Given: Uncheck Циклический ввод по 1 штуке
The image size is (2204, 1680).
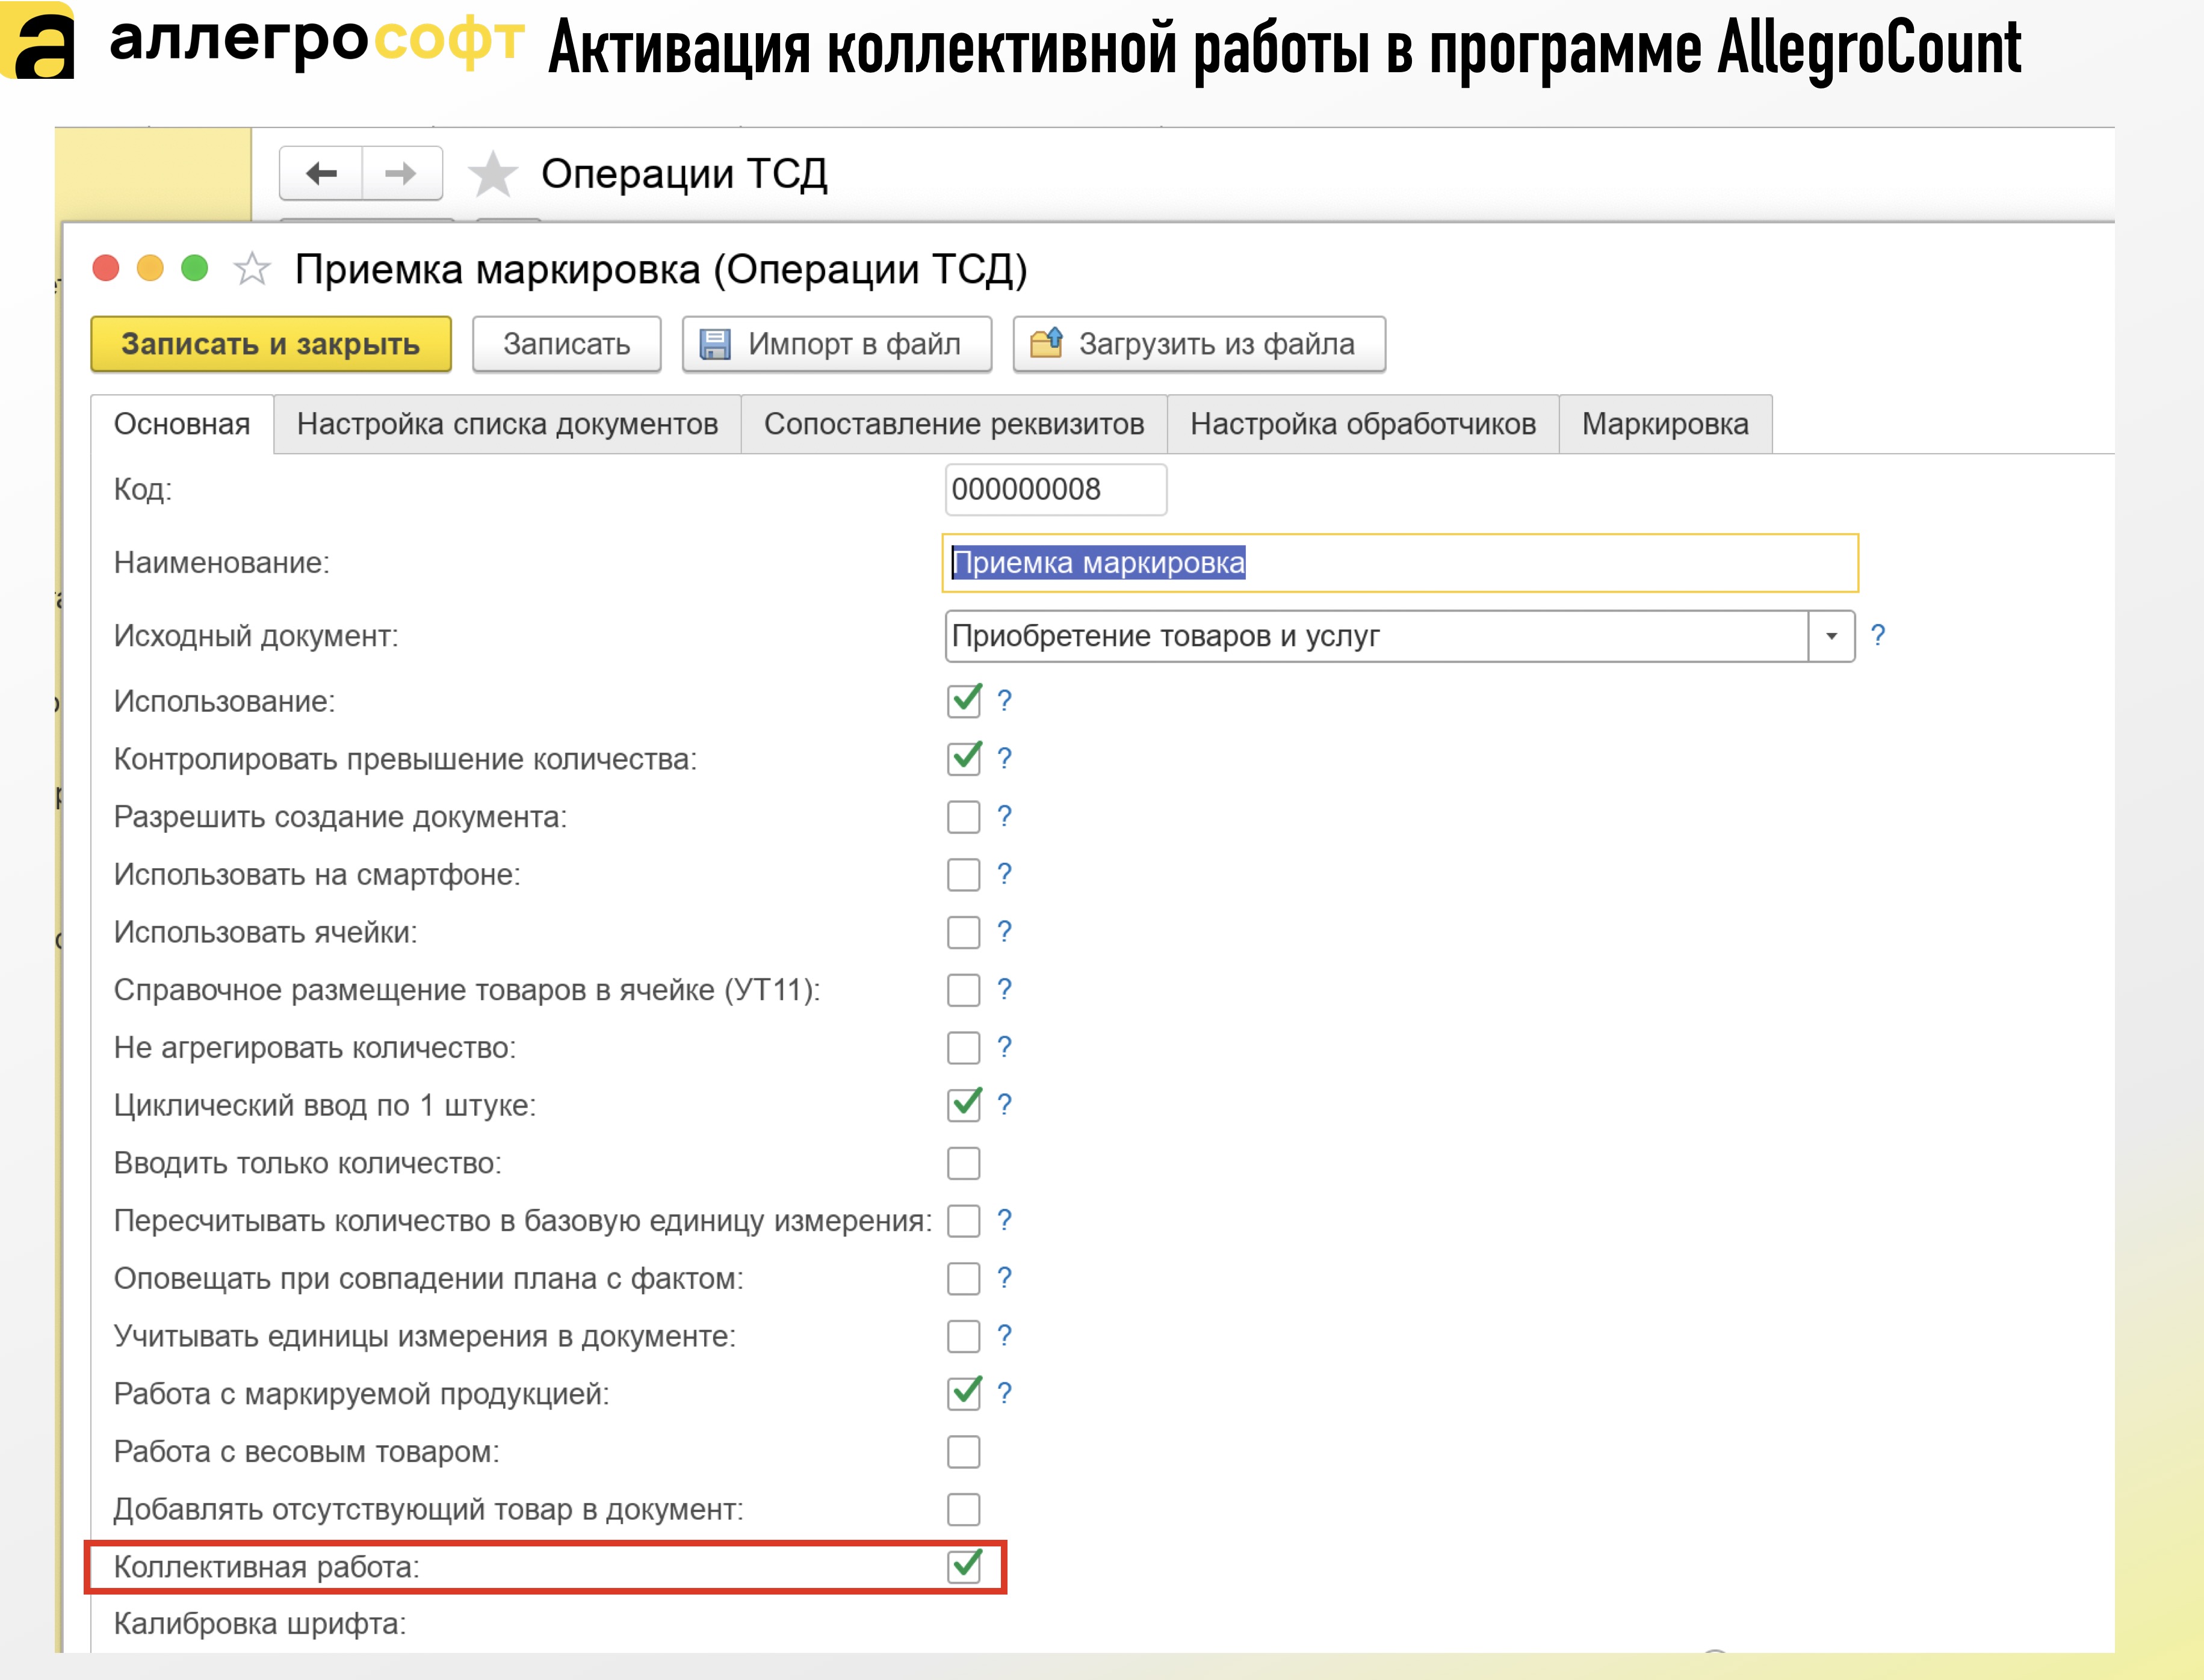Looking at the screenshot, I should 964,1104.
